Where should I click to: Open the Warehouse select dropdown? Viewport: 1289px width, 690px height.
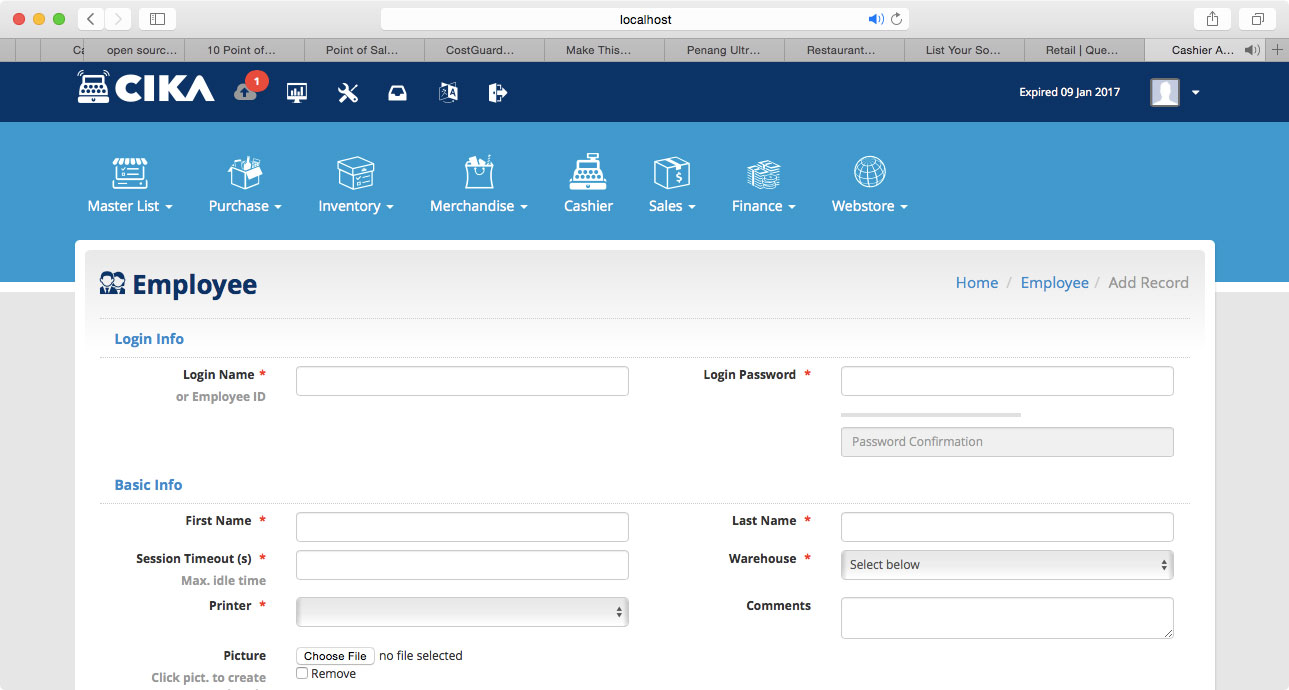[1006, 565]
